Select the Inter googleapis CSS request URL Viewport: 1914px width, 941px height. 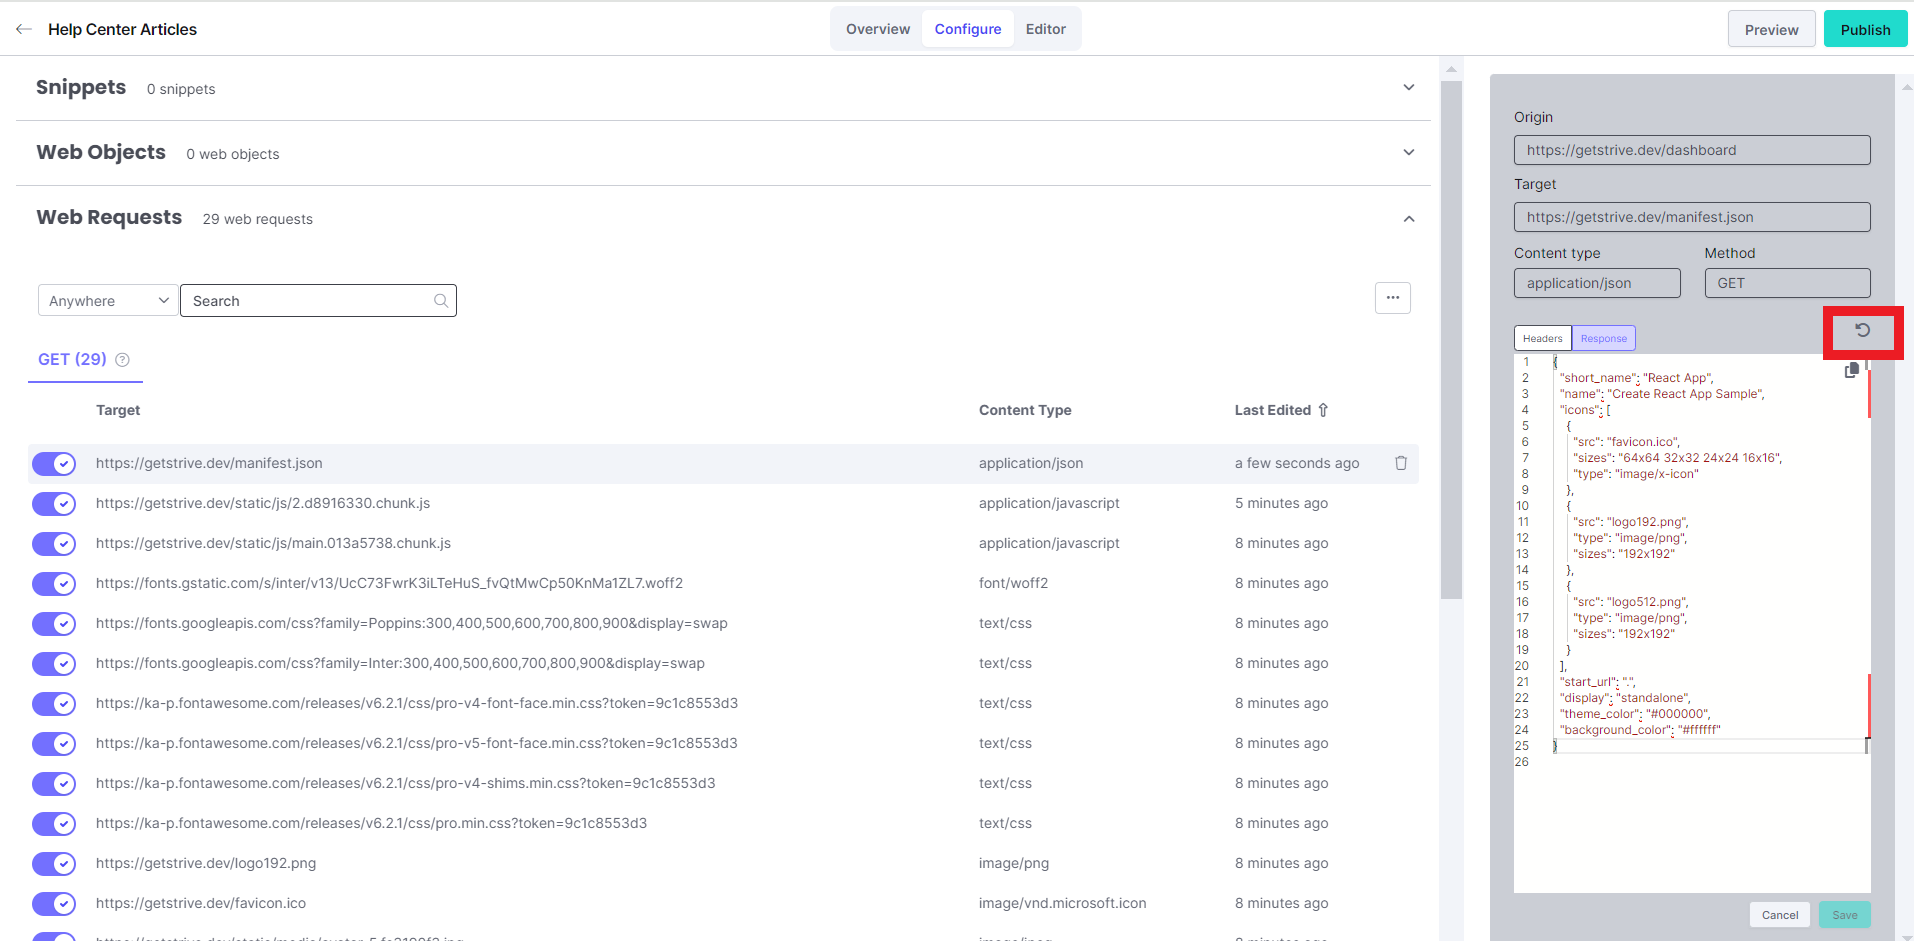pos(400,663)
